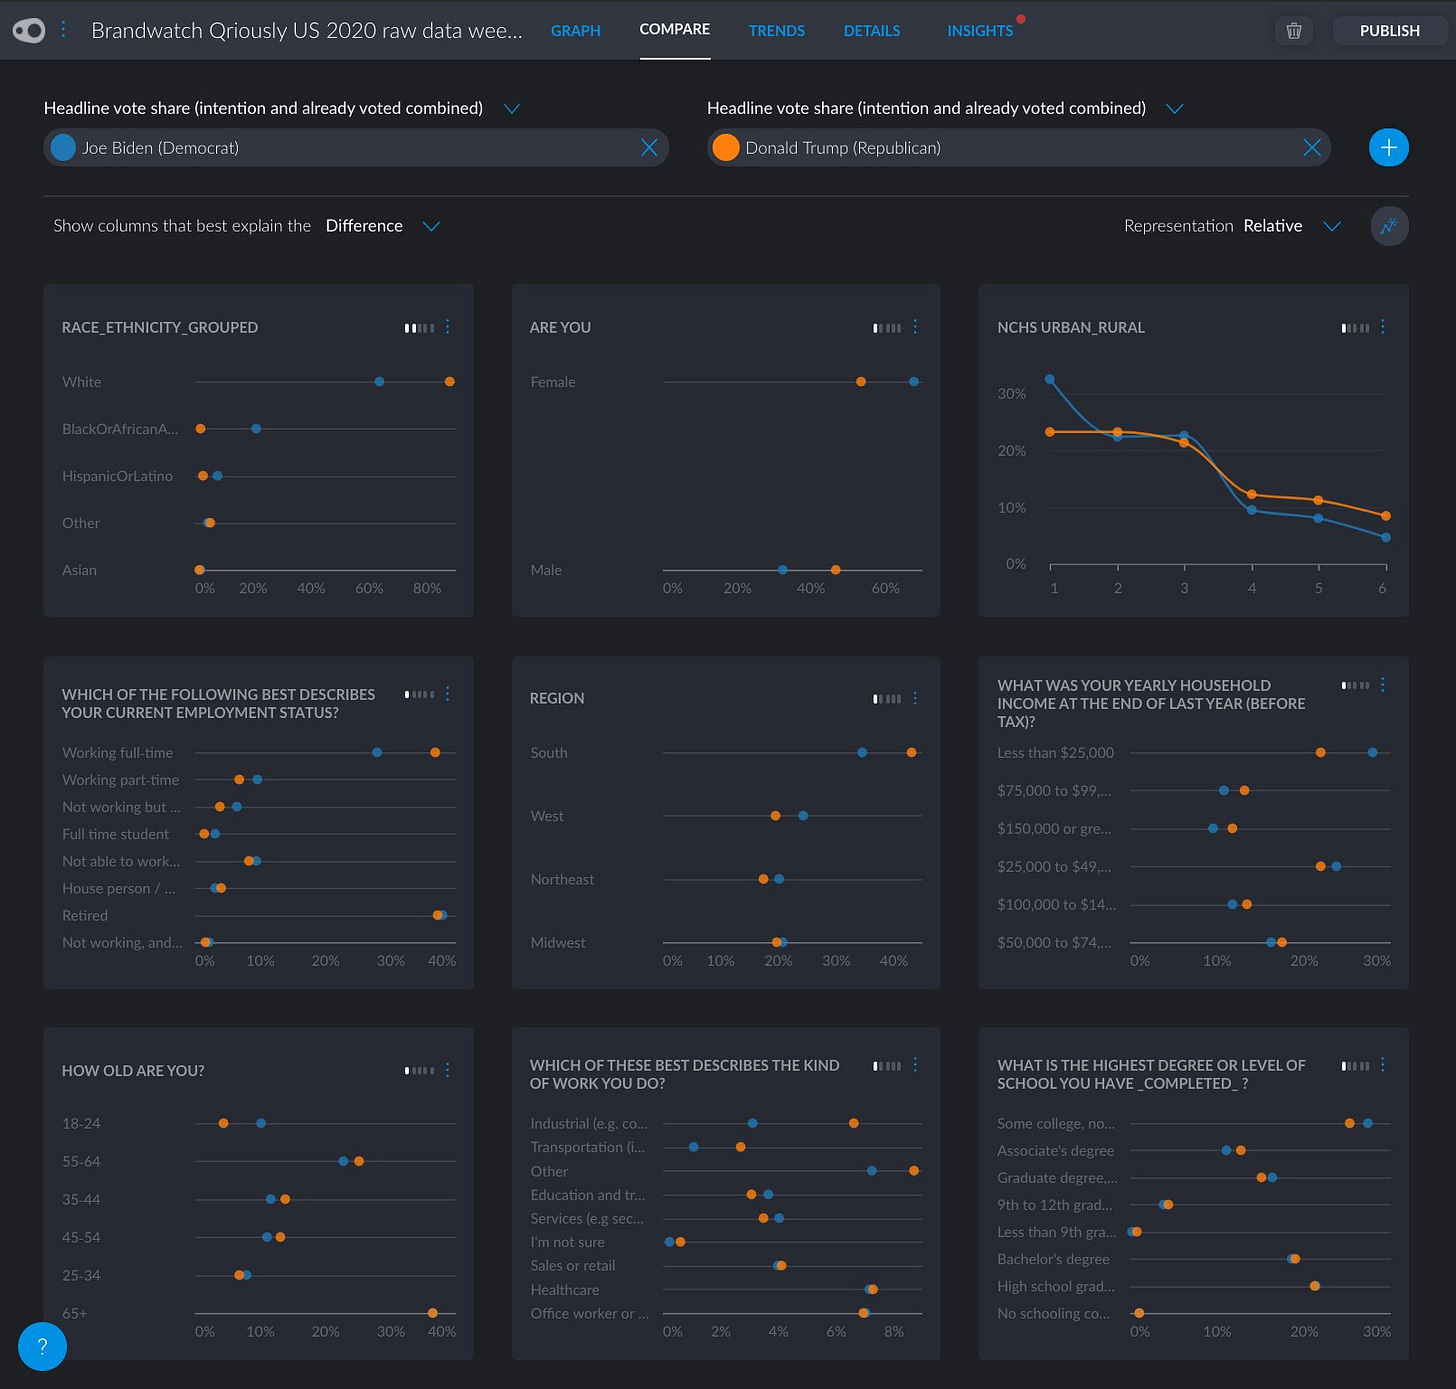Expand left Headline vote share dropdown
1456x1389 pixels.
(511, 108)
